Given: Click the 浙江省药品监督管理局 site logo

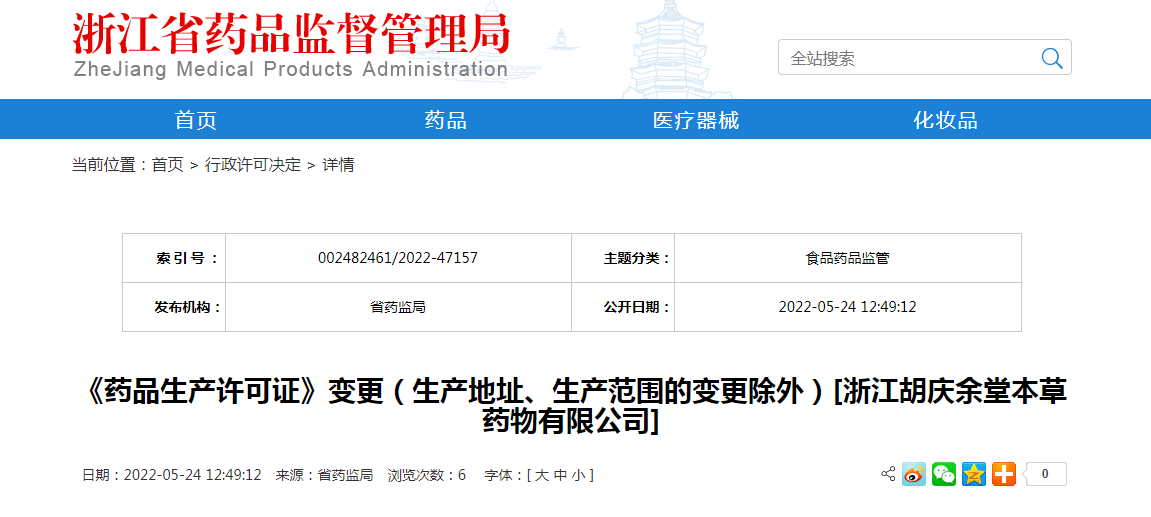Looking at the screenshot, I should (x=291, y=34).
